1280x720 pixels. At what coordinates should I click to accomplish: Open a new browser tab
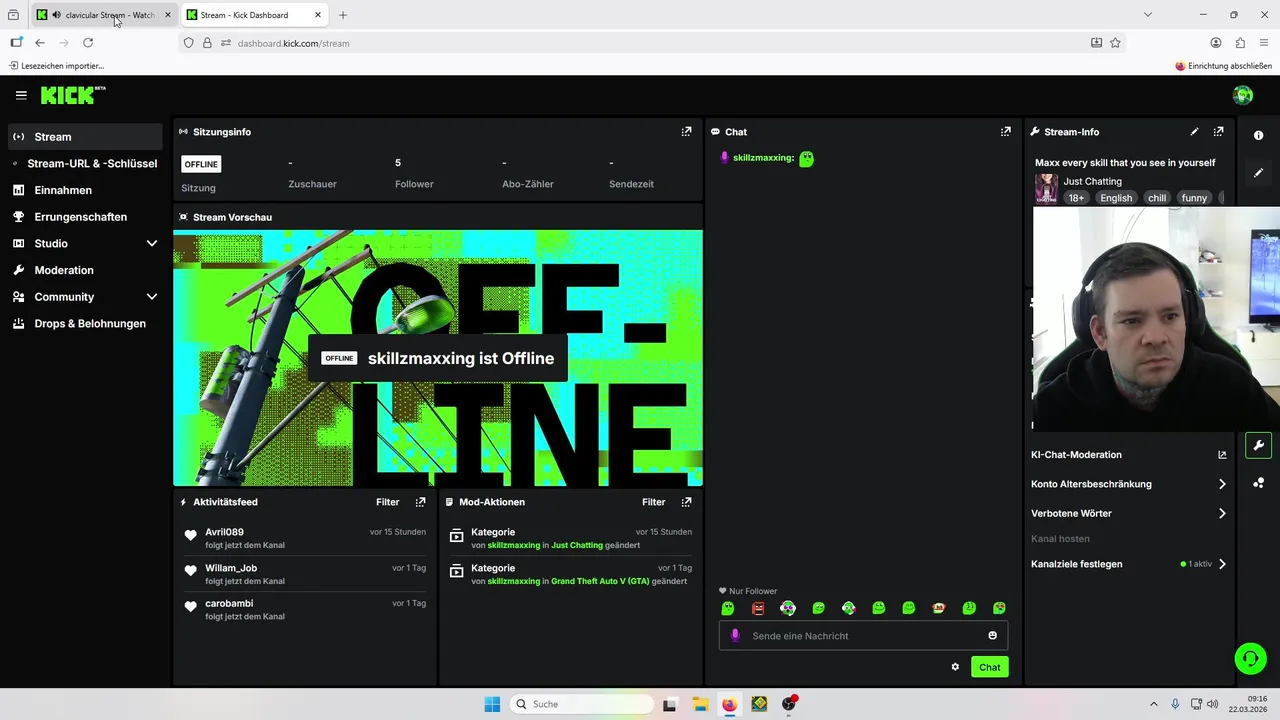tap(343, 15)
